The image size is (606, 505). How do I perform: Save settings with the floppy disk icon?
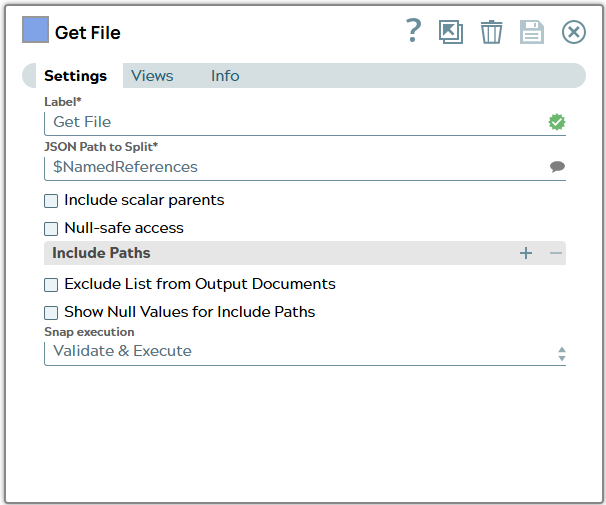point(532,32)
